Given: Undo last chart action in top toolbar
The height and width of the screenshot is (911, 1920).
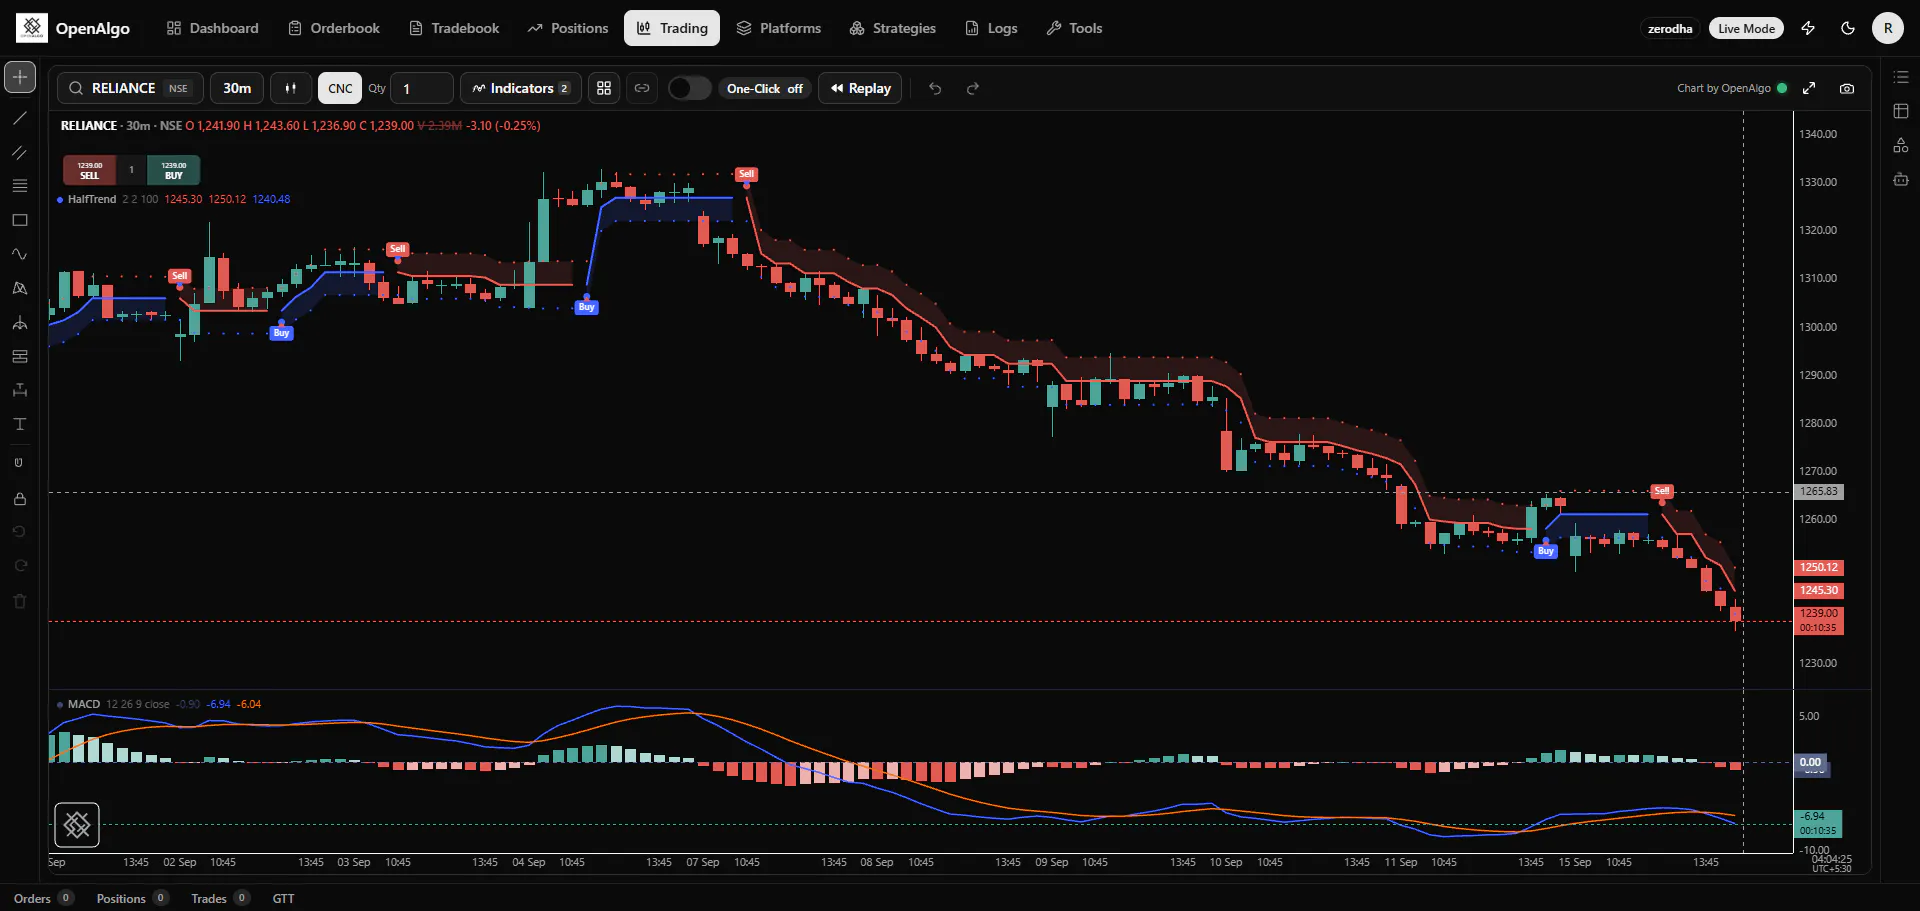Looking at the screenshot, I should click(x=935, y=88).
